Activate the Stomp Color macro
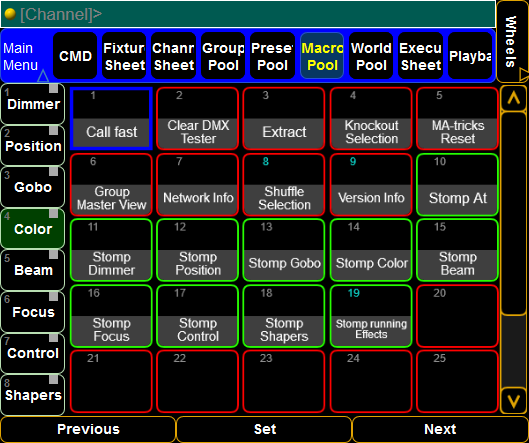This screenshot has height=443, width=529. coord(371,250)
